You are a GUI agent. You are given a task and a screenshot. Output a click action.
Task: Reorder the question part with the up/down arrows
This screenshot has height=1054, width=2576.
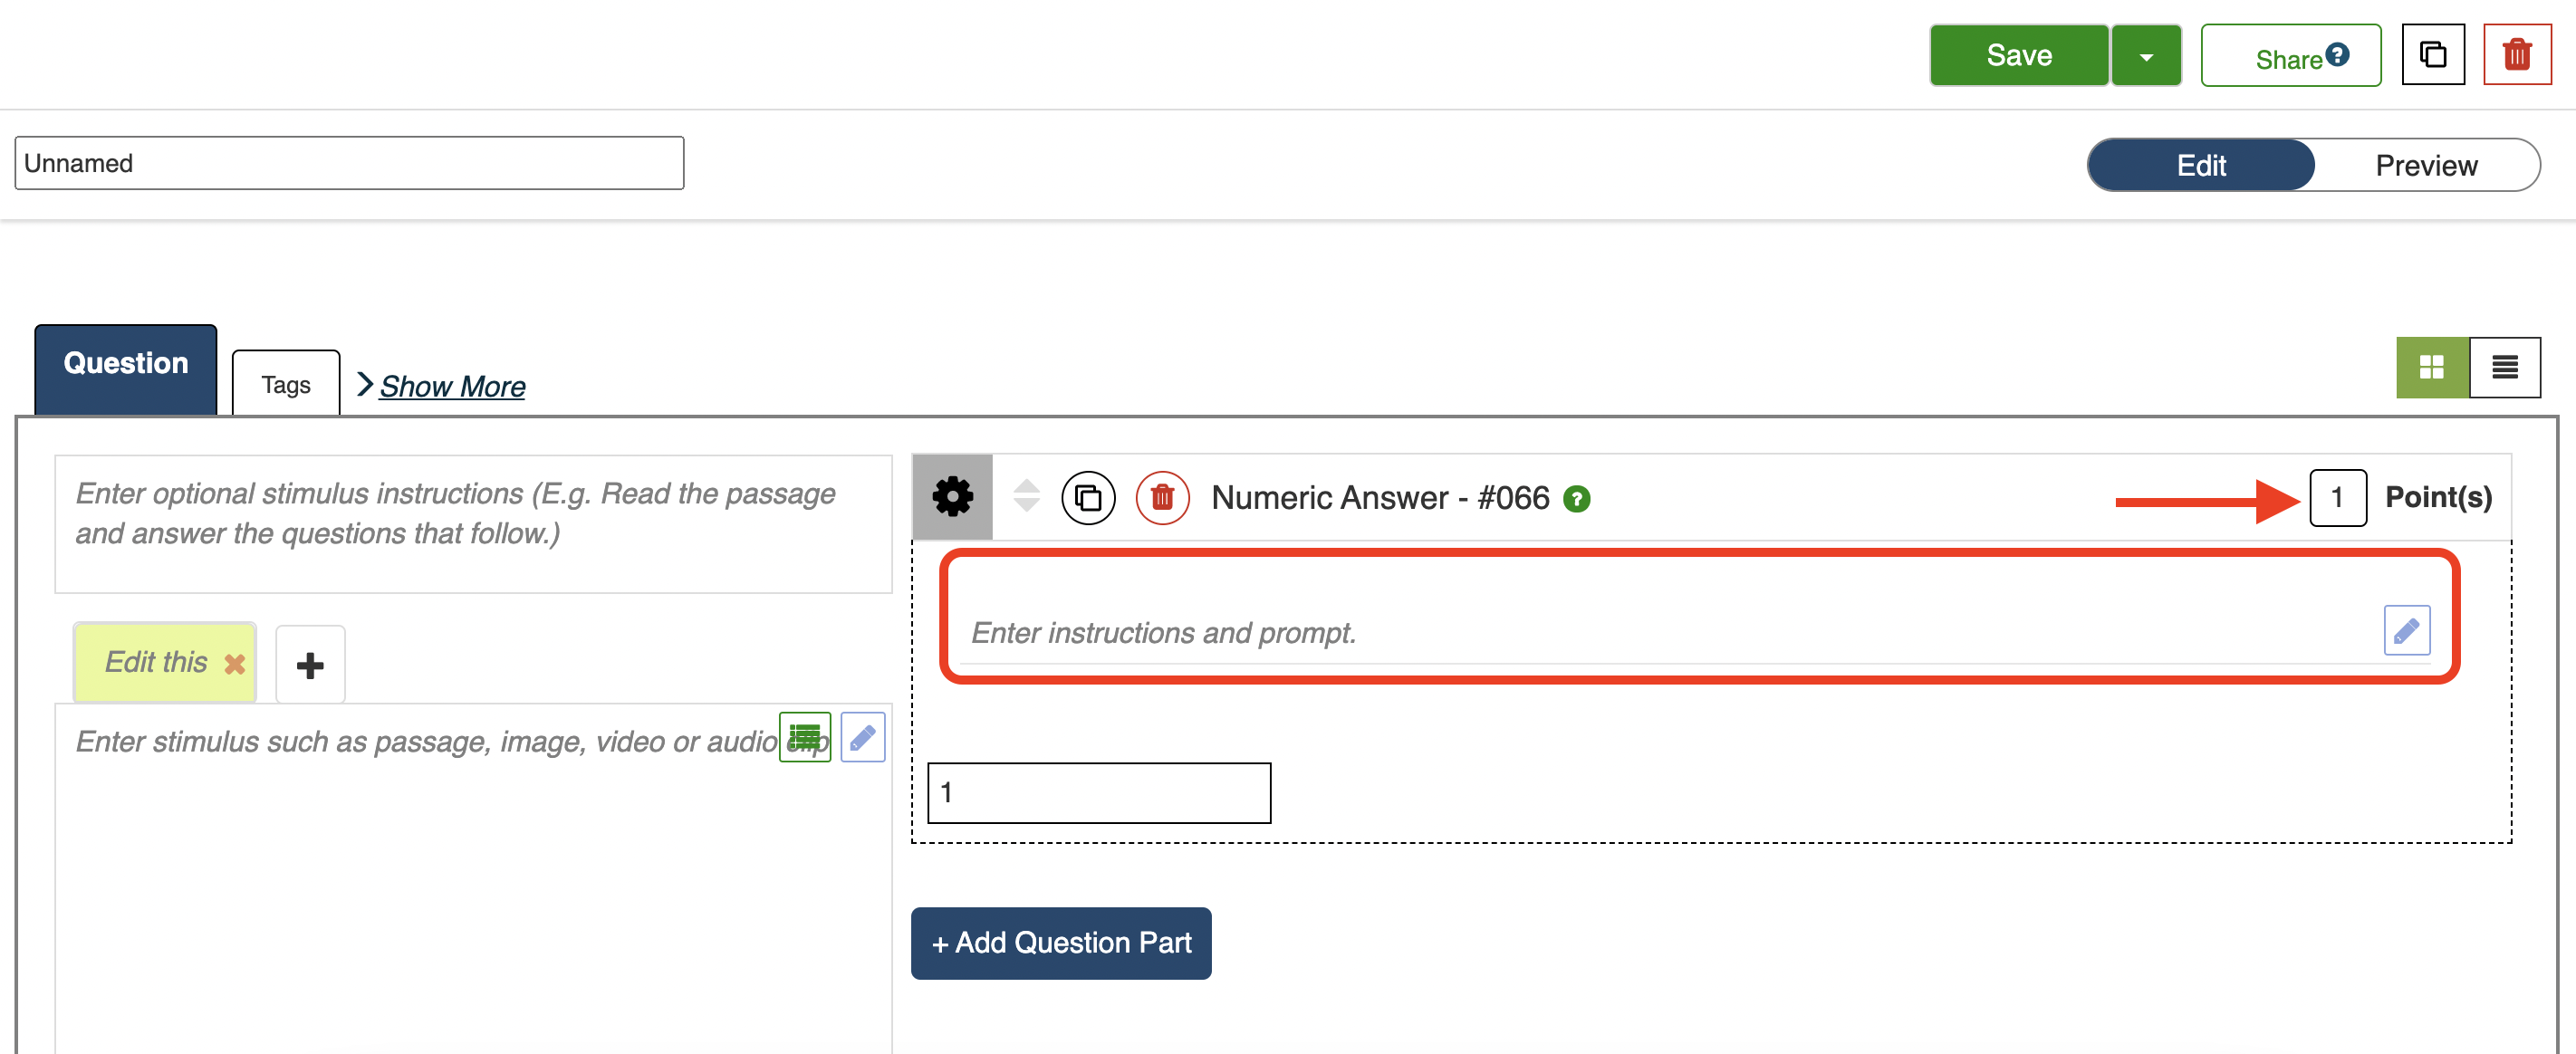coord(1026,496)
